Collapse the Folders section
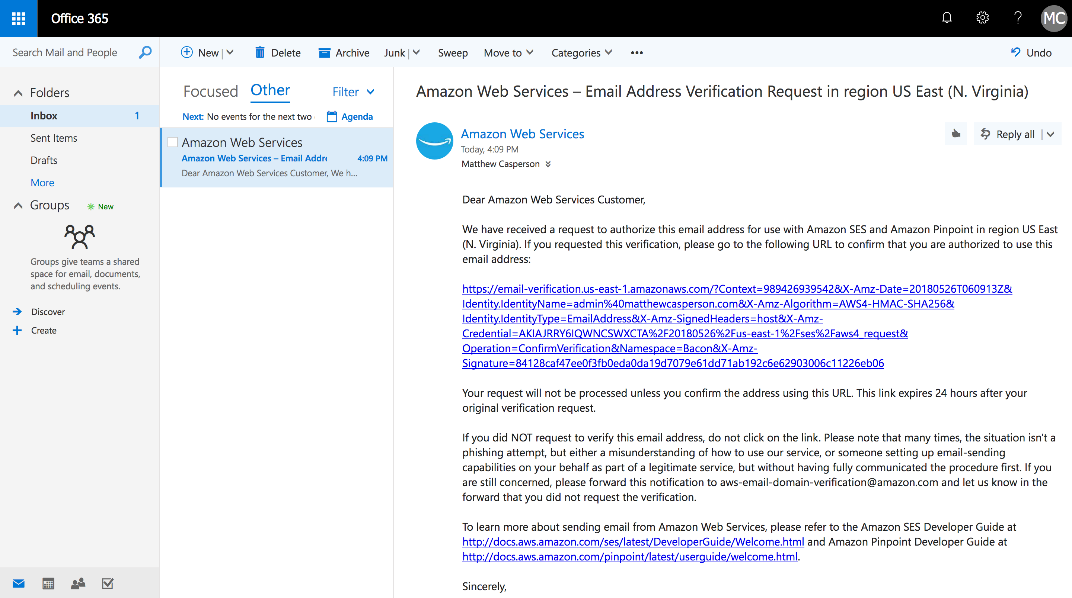Viewport: 1072px width, 598px height. pos(18,93)
